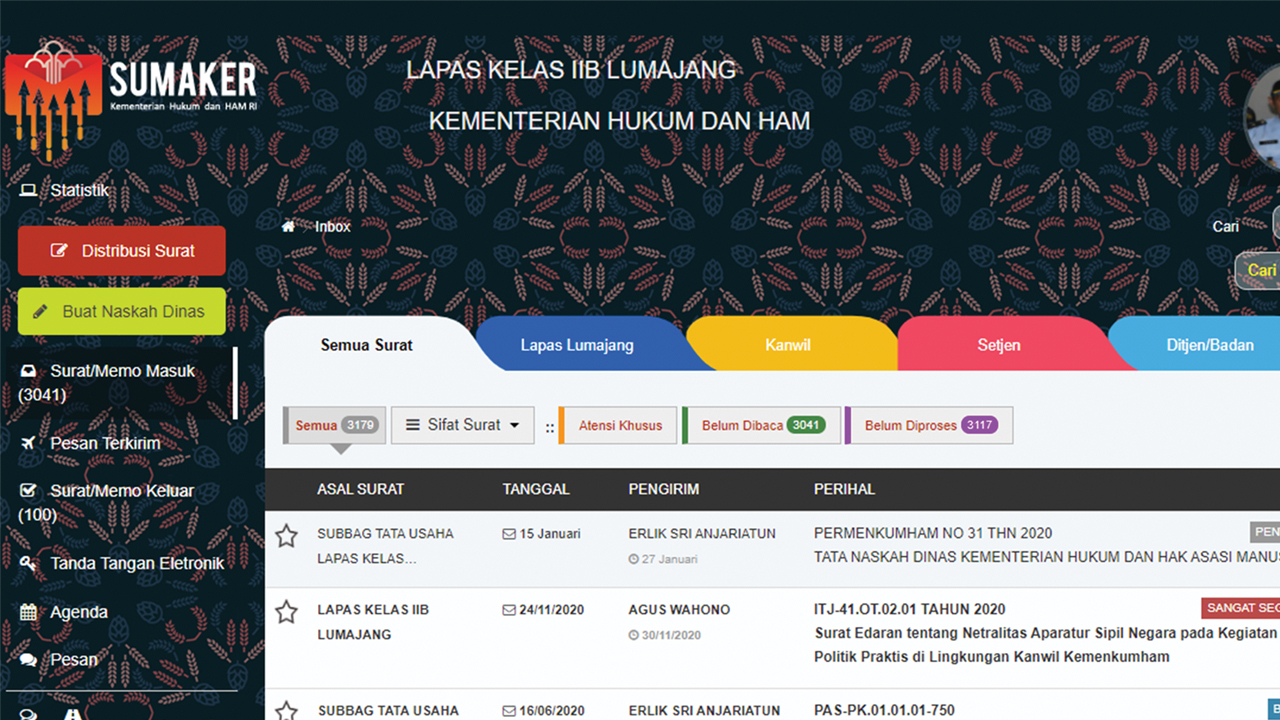Switch to the Ditjen/Badan tab
Viewport: 1280px width, 720px height.
pyautogui.click(x=1210, y=345)
